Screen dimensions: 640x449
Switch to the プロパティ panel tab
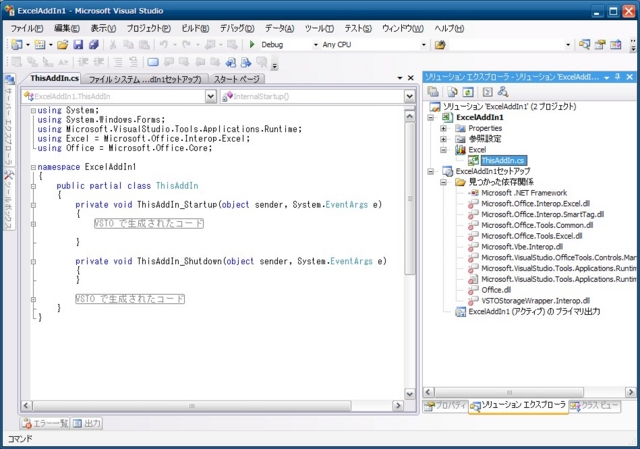click(446, 406)
